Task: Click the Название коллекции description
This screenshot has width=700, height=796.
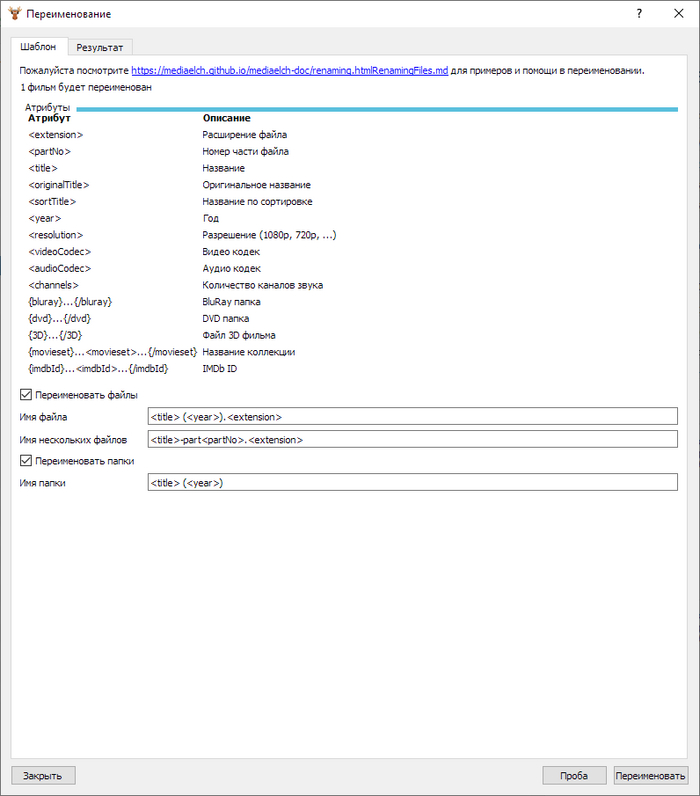Action: (249, 352)
